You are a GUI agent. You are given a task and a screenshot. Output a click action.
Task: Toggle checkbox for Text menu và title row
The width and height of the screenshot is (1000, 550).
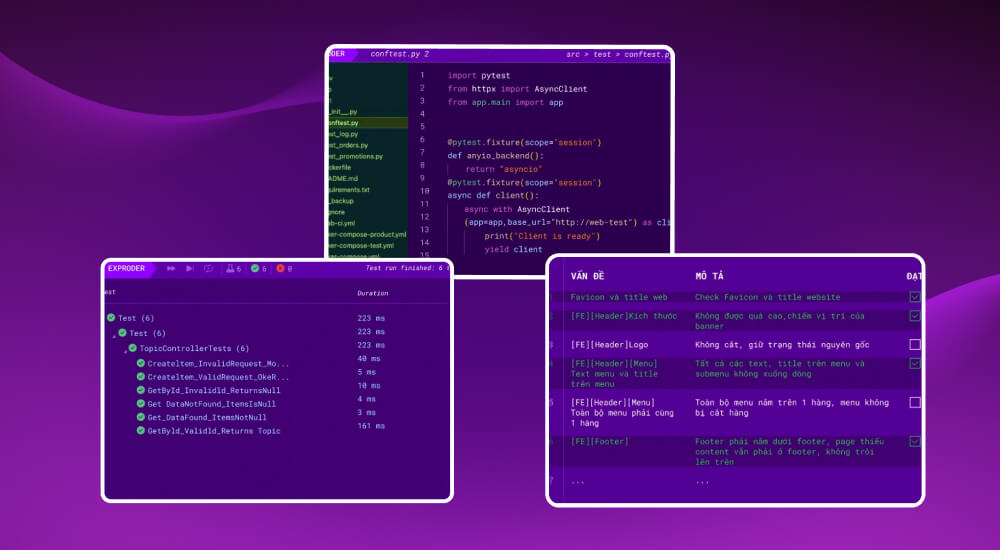tap(915, 364)
